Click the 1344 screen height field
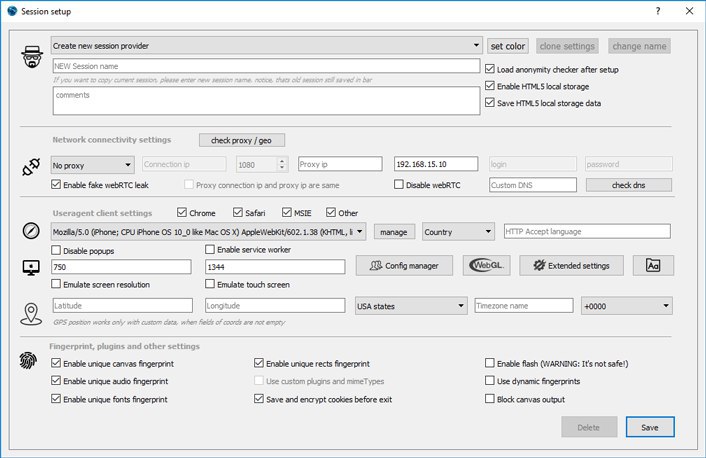Screen dimensions: 706x458 (275, 267)
